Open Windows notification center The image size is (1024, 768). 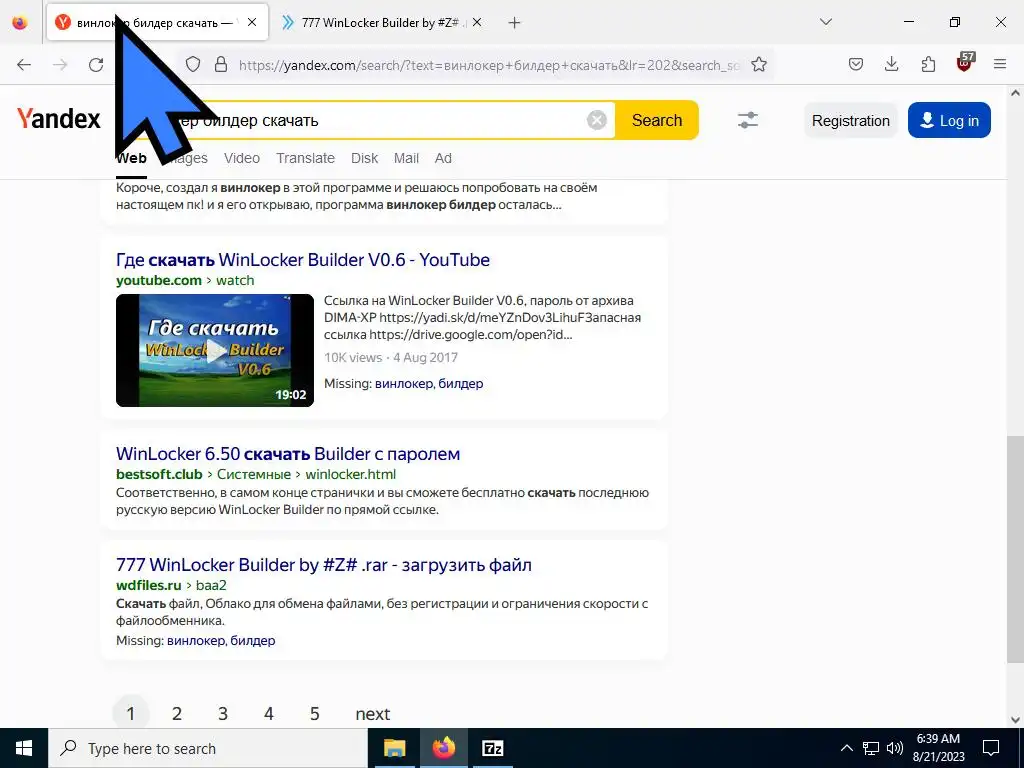tap(991, 748)
